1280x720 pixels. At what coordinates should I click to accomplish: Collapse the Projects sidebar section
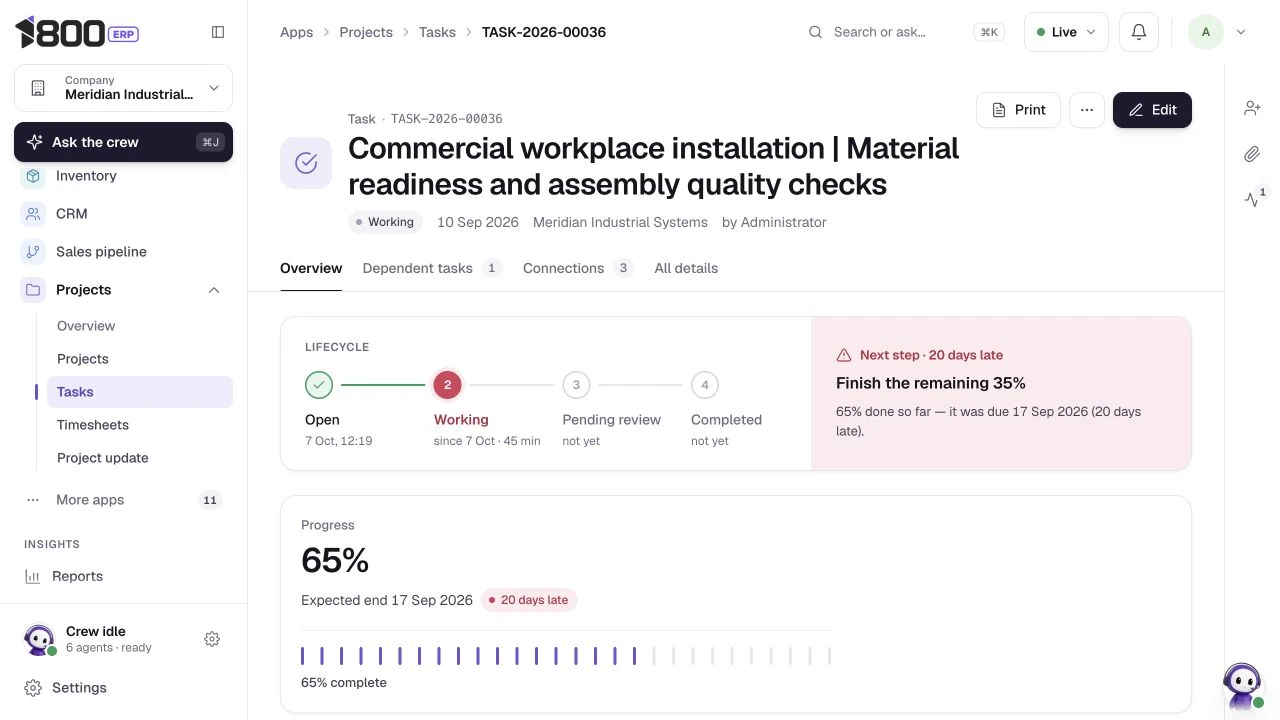213,290
